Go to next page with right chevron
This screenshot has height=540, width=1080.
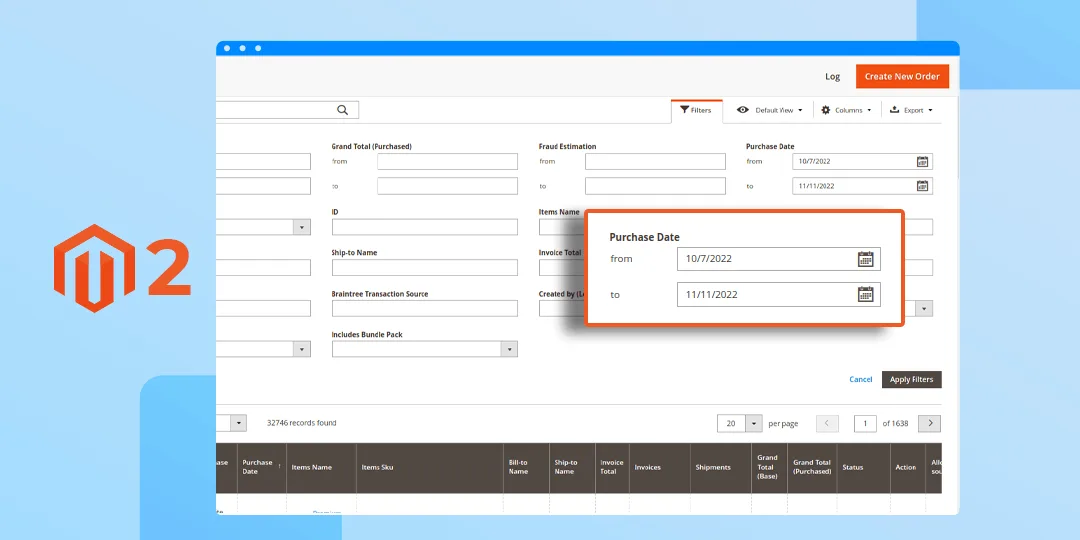(x=930, y=423)
